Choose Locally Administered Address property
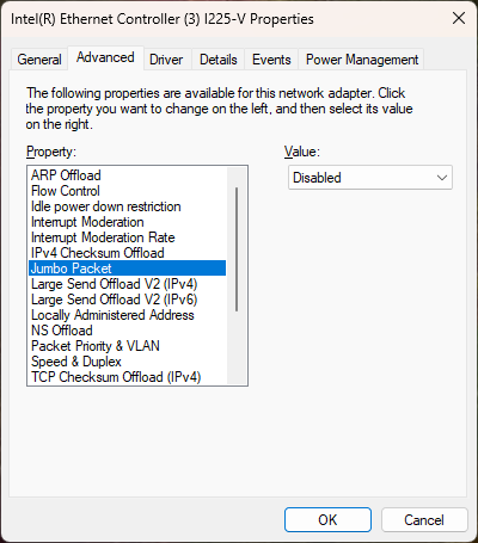 coord(127,315)
